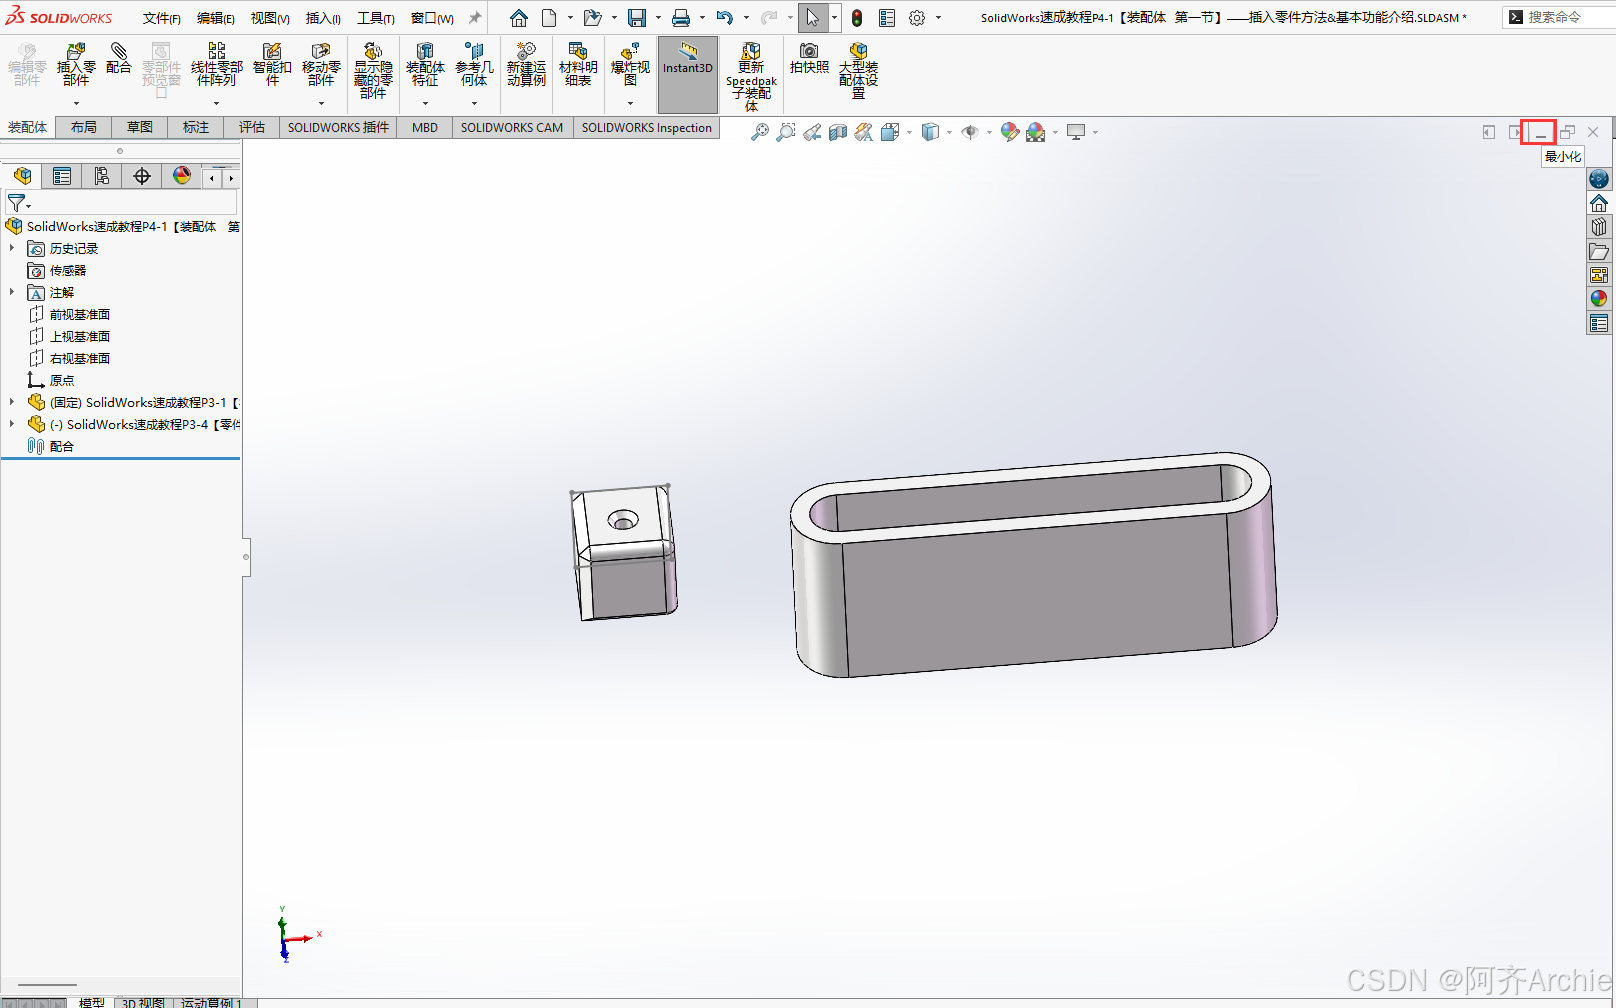The image size is (1616, 1008).
Task: Click the Rebuild traffic light icon
Action: tap(857, 18)
